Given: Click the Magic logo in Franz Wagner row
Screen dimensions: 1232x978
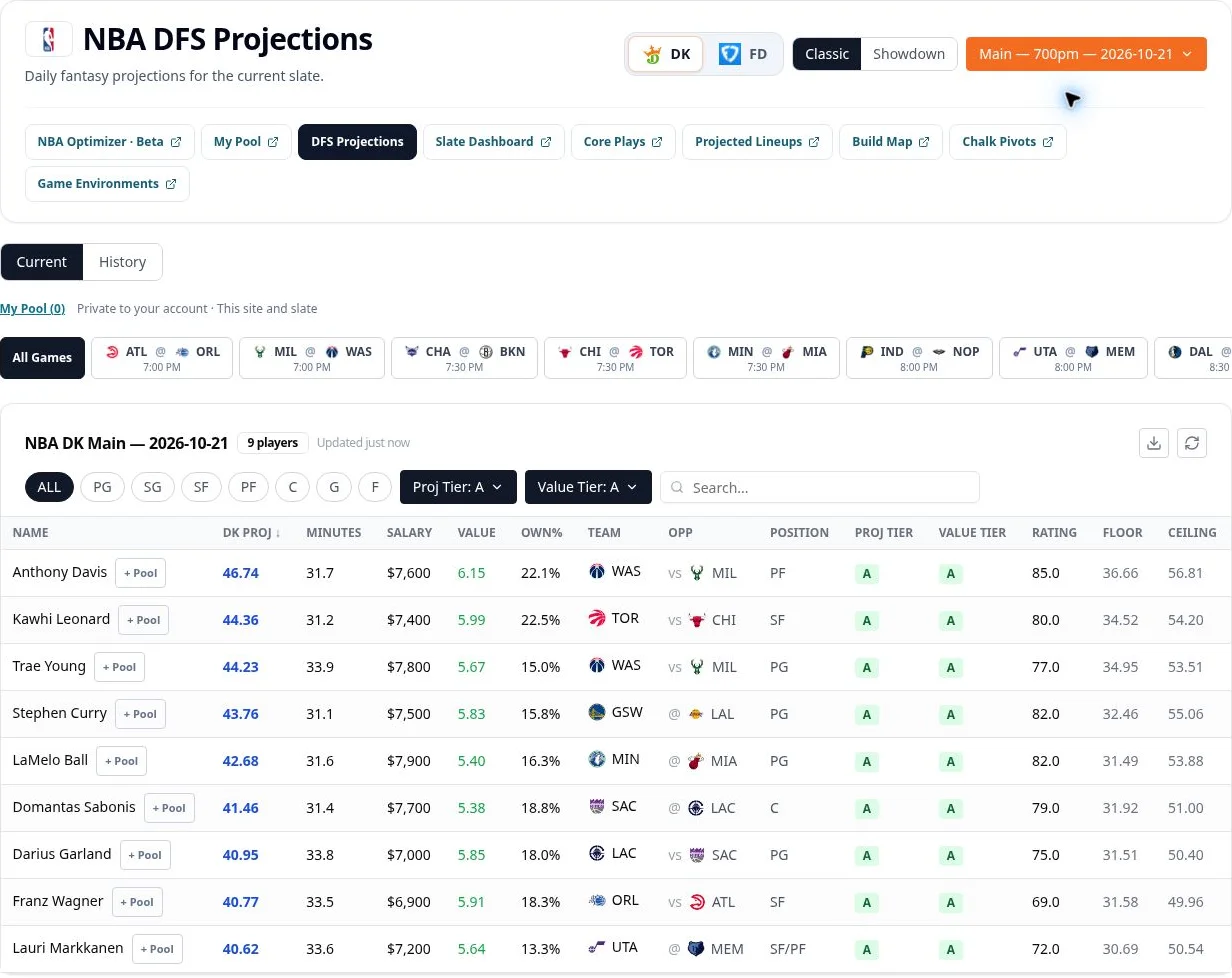Looking at the screenshot, I should (x=597, y=901).
